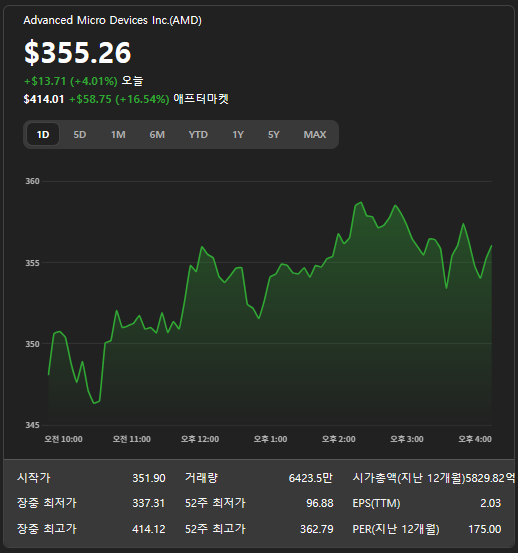This screenshot has height=553, width=518.
Task: Click the chart's lowest dip before 오전 11:00
Action: [x=94, y=403]
